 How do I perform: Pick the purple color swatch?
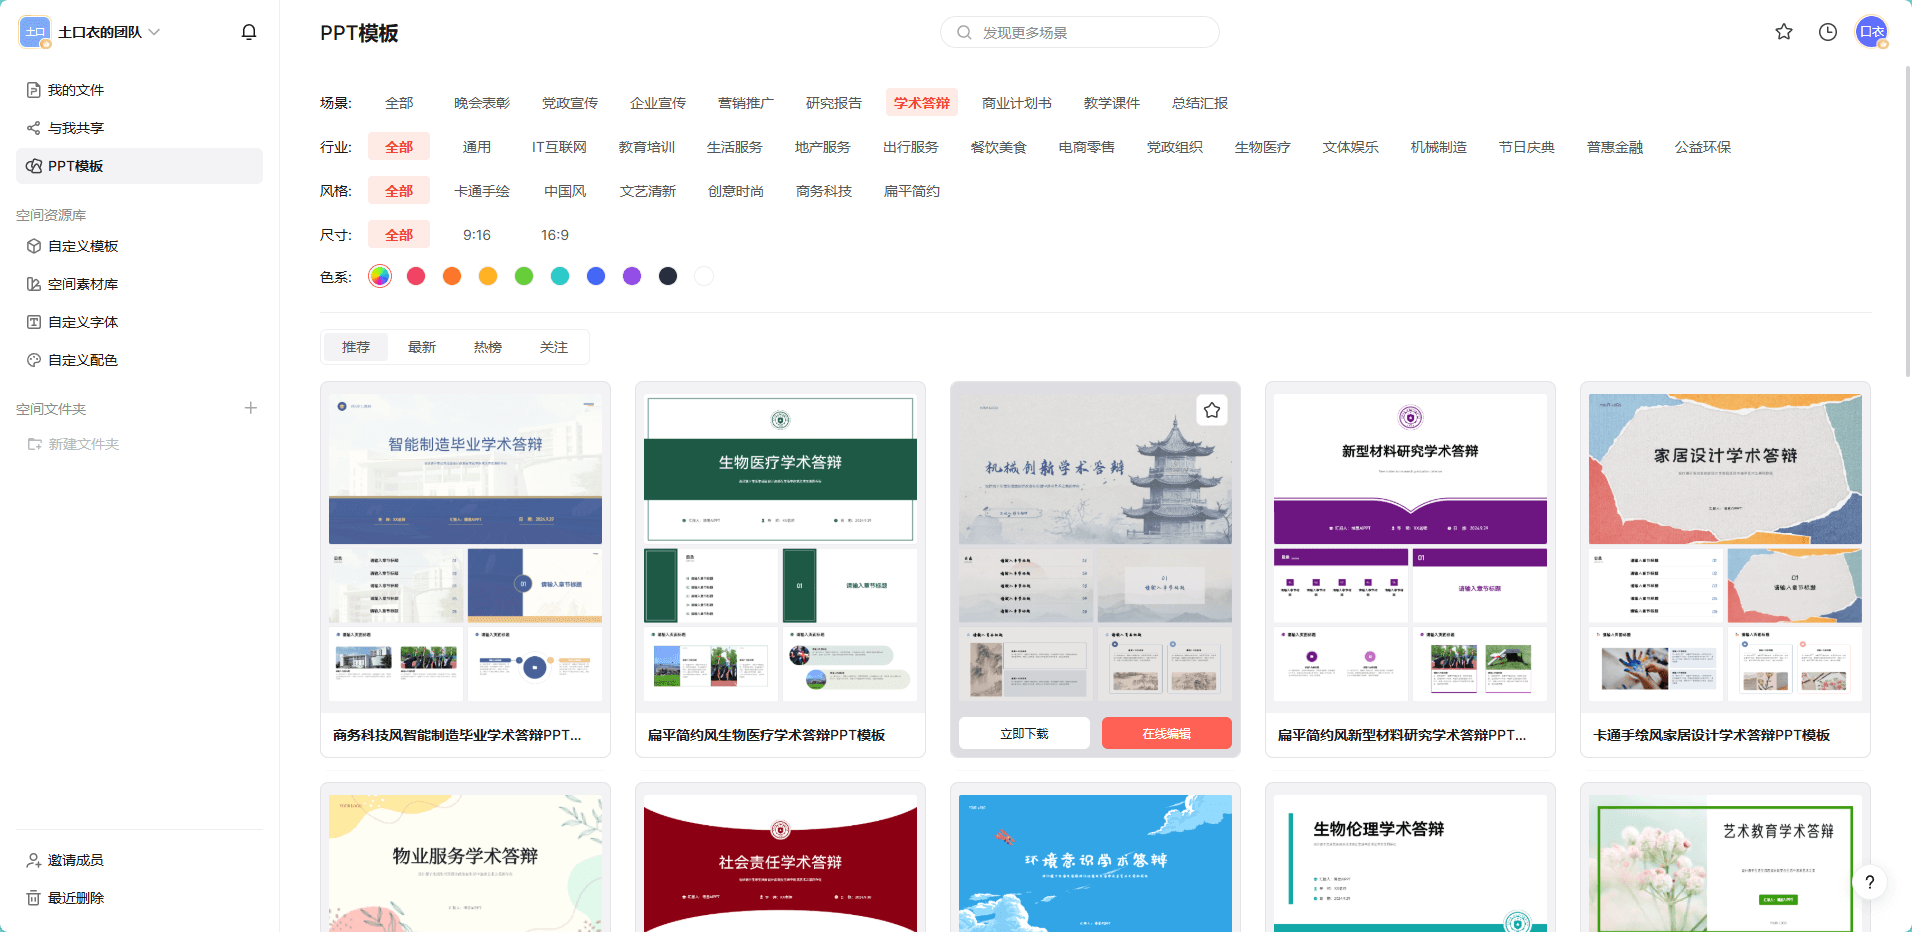pos(632,276)
